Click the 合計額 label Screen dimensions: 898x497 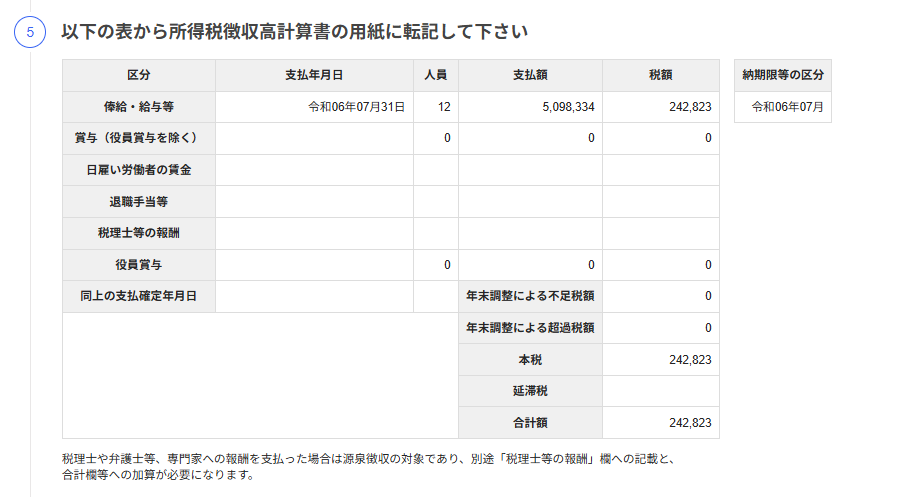click(x=530, y=423)
